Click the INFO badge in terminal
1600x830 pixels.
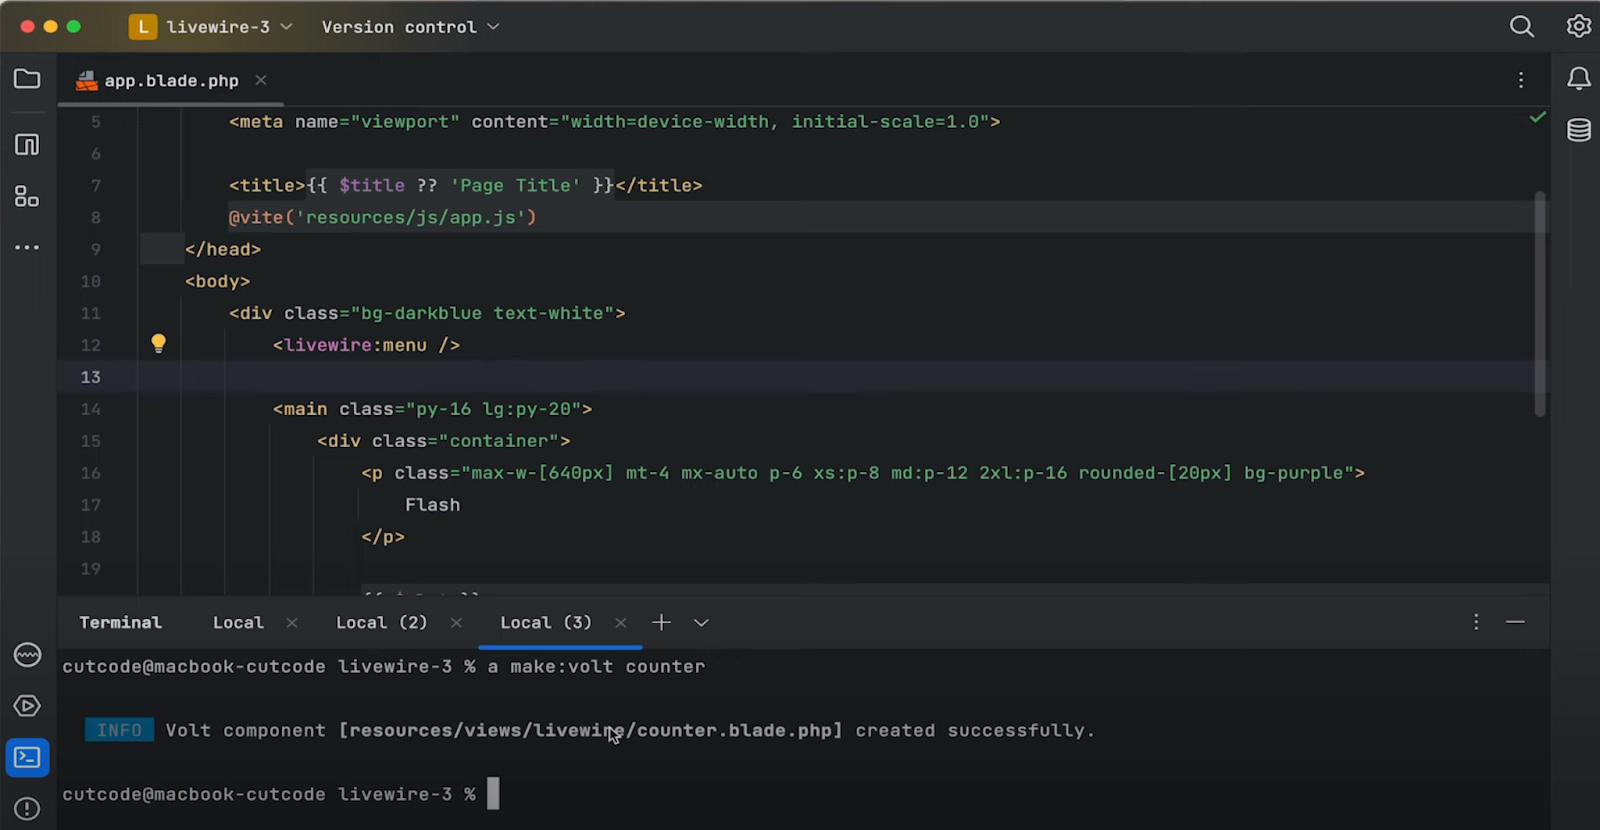[x=119, y=730]
